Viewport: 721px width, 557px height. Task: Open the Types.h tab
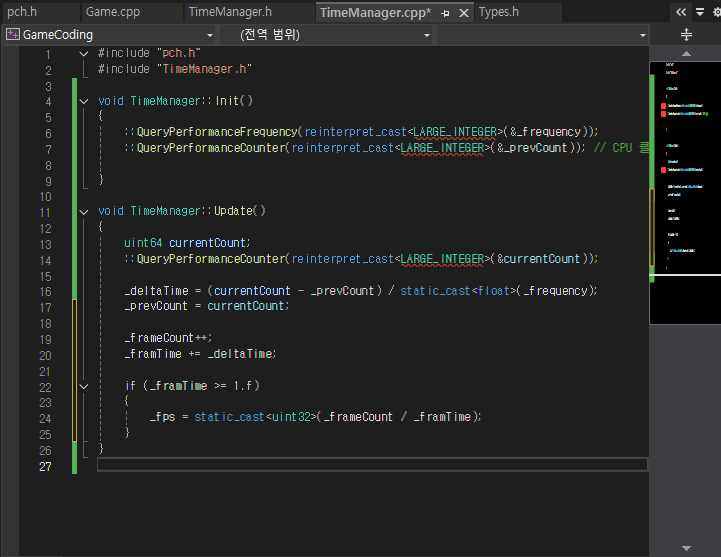(498, 11)
